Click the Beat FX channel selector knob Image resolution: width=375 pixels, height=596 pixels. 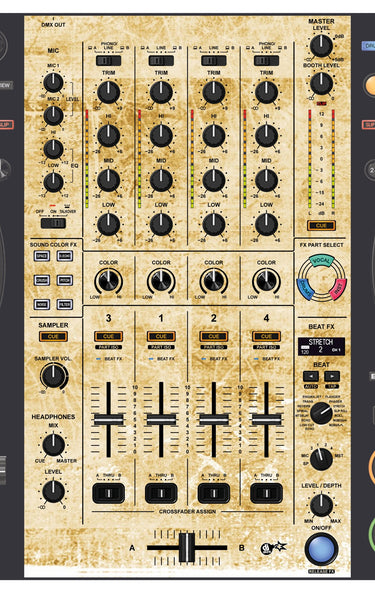click(x=321, y=459)
